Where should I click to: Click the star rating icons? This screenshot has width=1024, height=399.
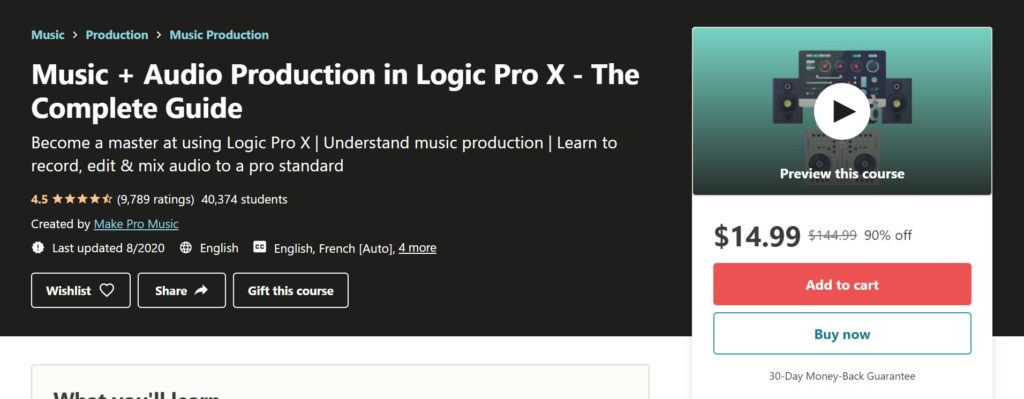point(82,199)
